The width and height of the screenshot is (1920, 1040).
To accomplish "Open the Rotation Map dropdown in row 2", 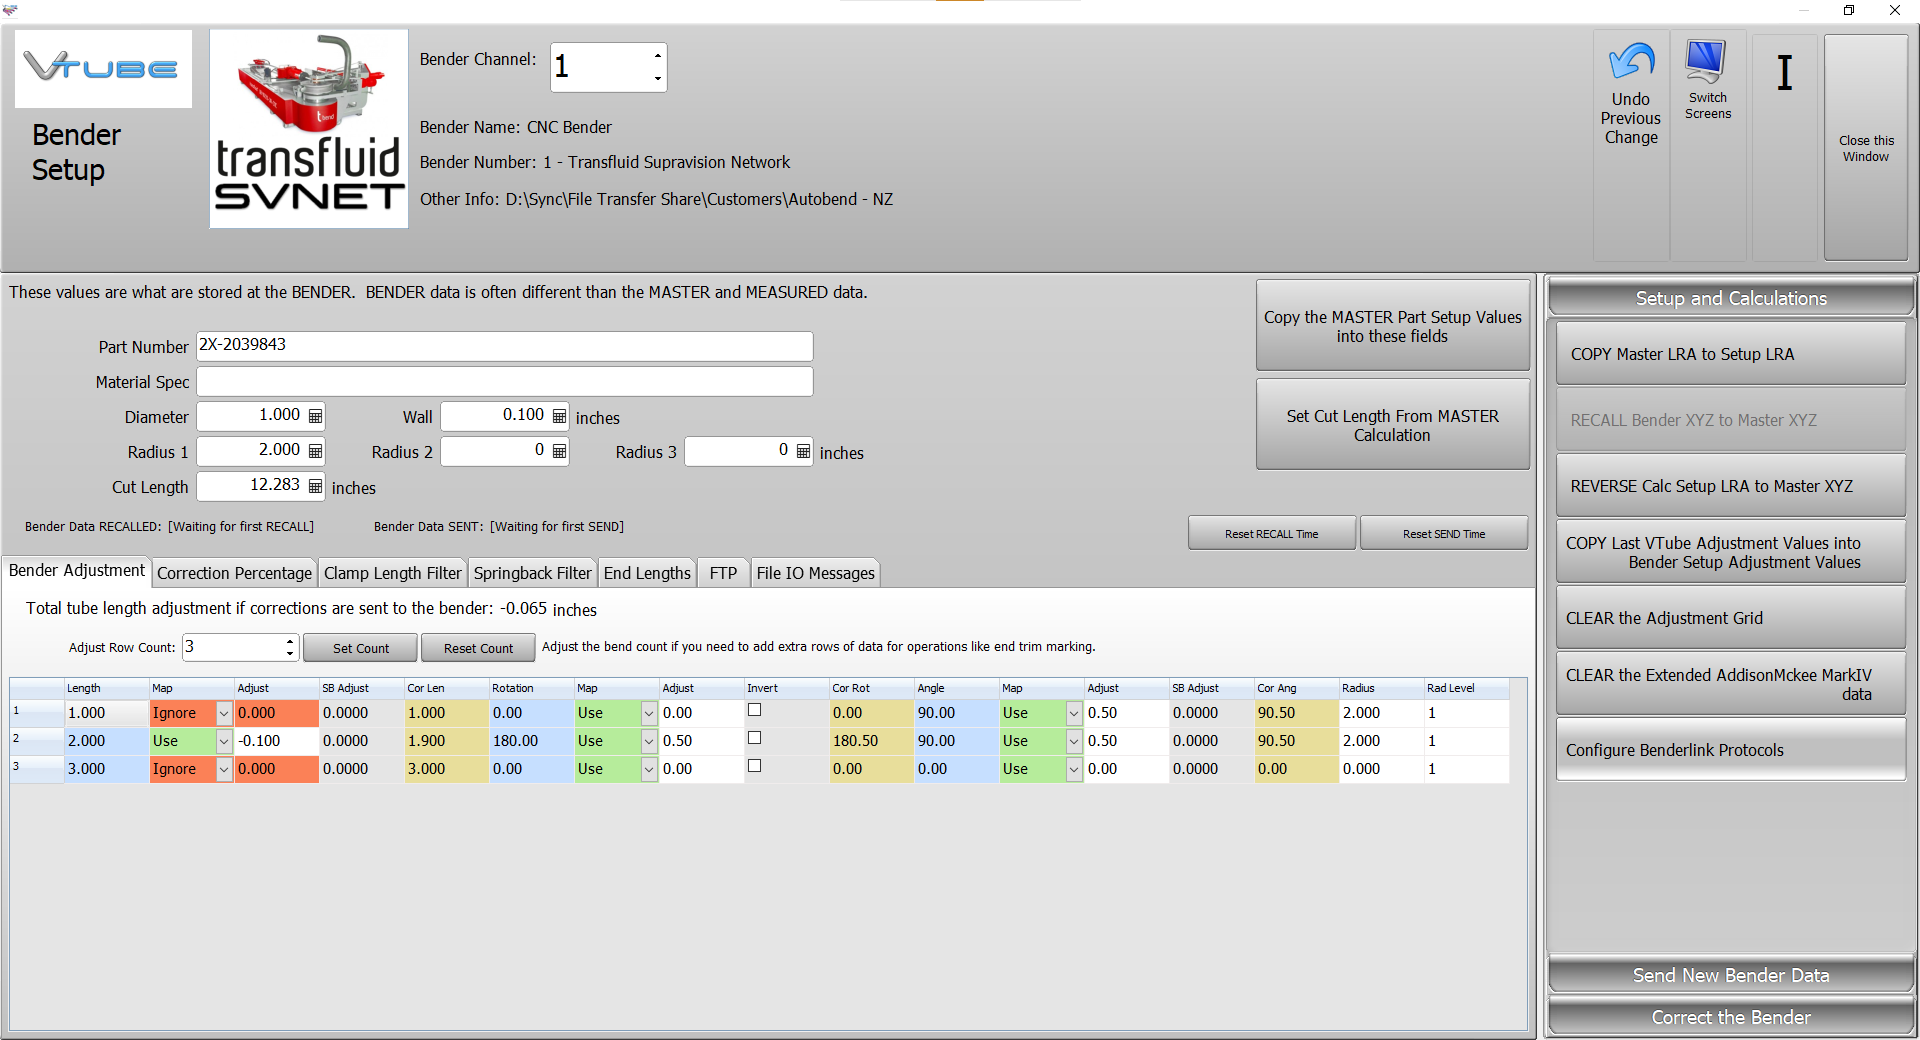I will (649, 742).
